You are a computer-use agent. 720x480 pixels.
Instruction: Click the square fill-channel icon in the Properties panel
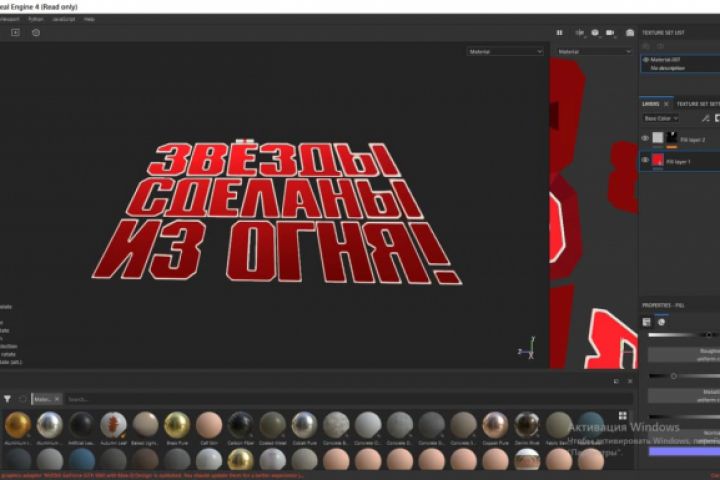tap(647, 322)
